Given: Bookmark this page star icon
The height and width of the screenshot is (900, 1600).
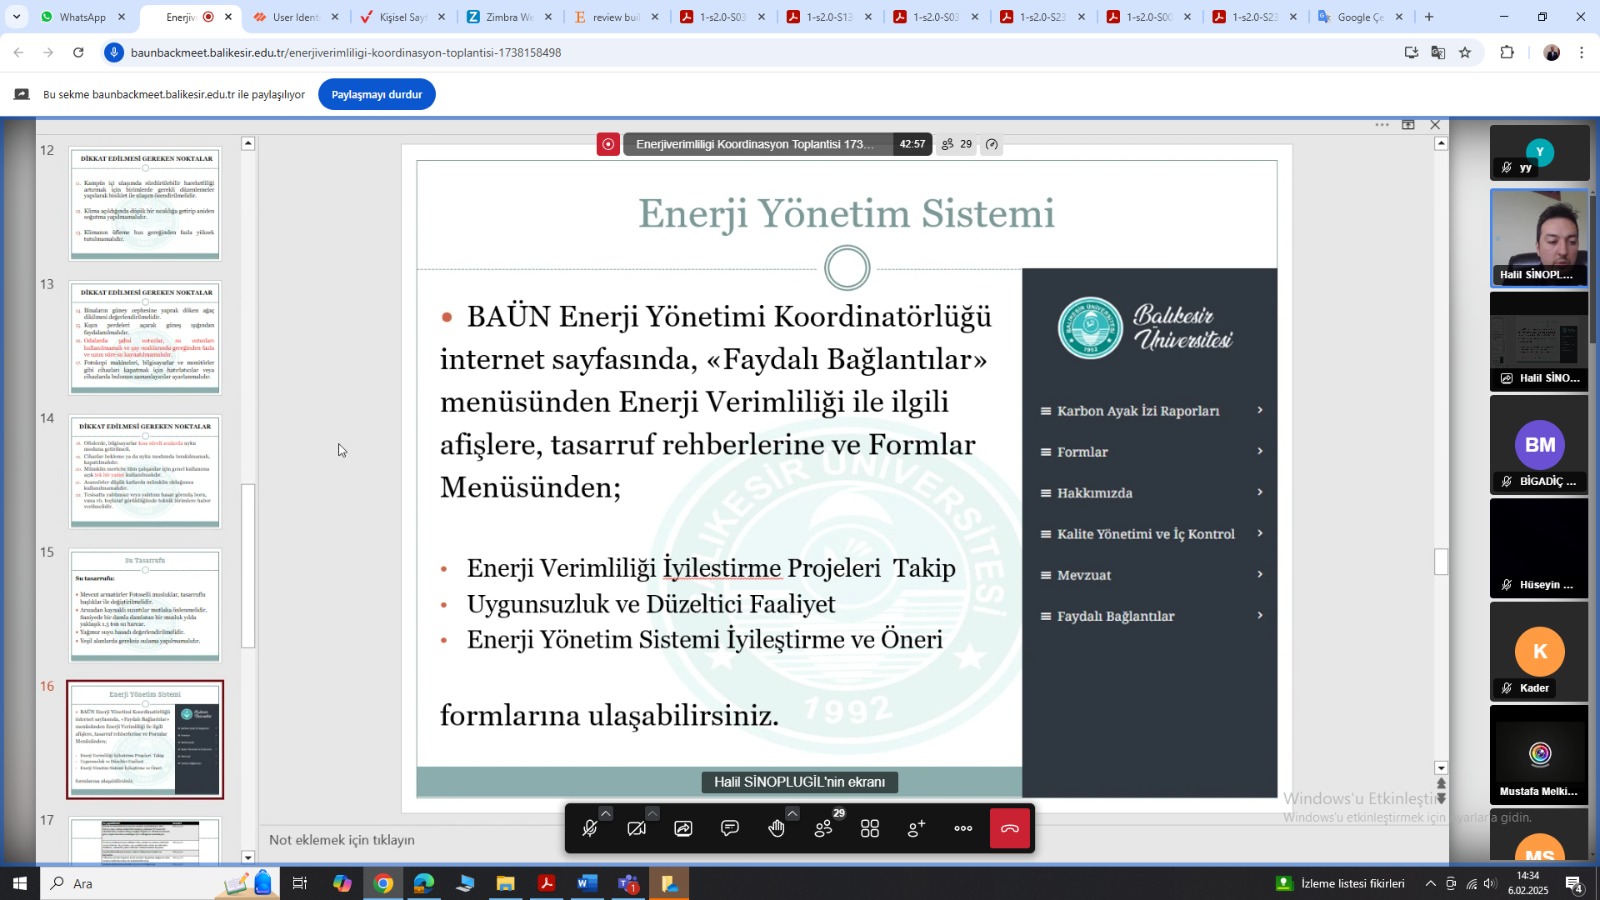Looking at the screenshot, I should (x=1465, y=52).
